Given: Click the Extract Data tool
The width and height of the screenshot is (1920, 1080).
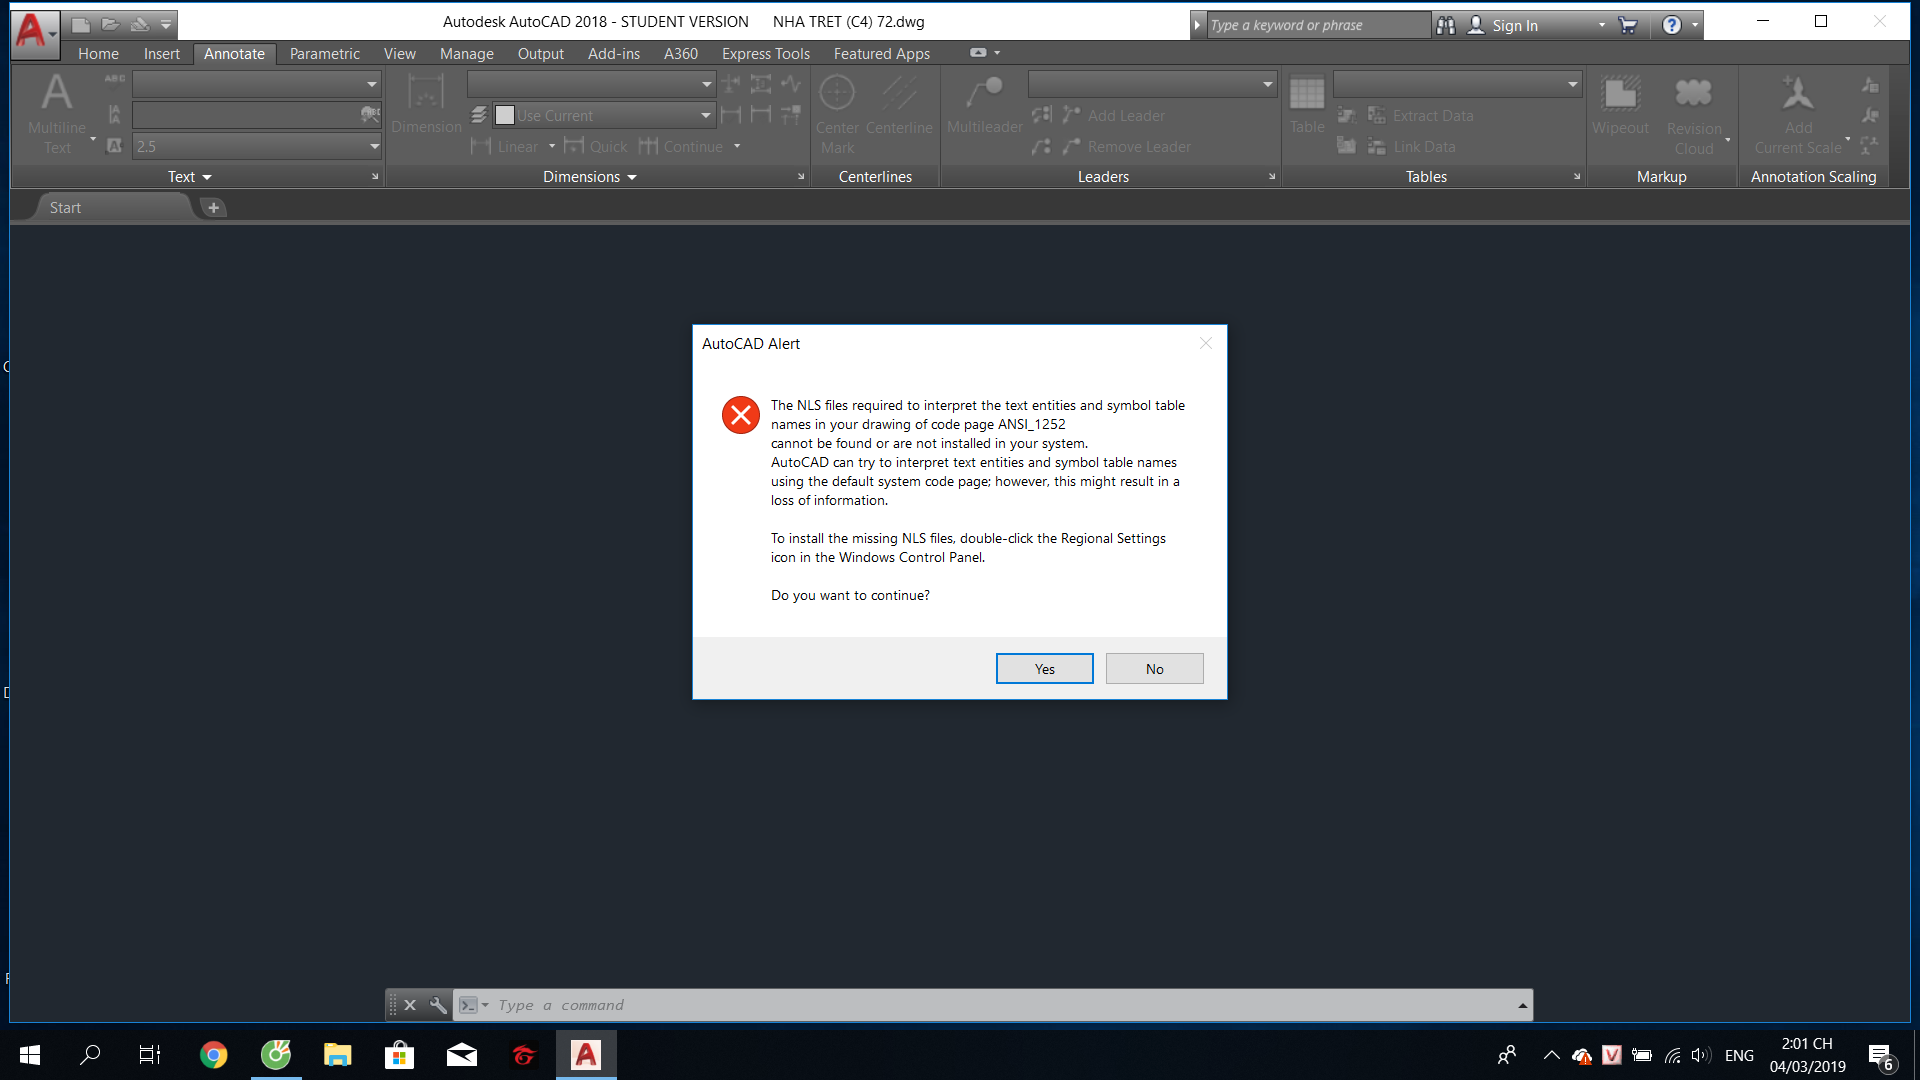Looking at the screenshot, I should [x=1420, y=116].
